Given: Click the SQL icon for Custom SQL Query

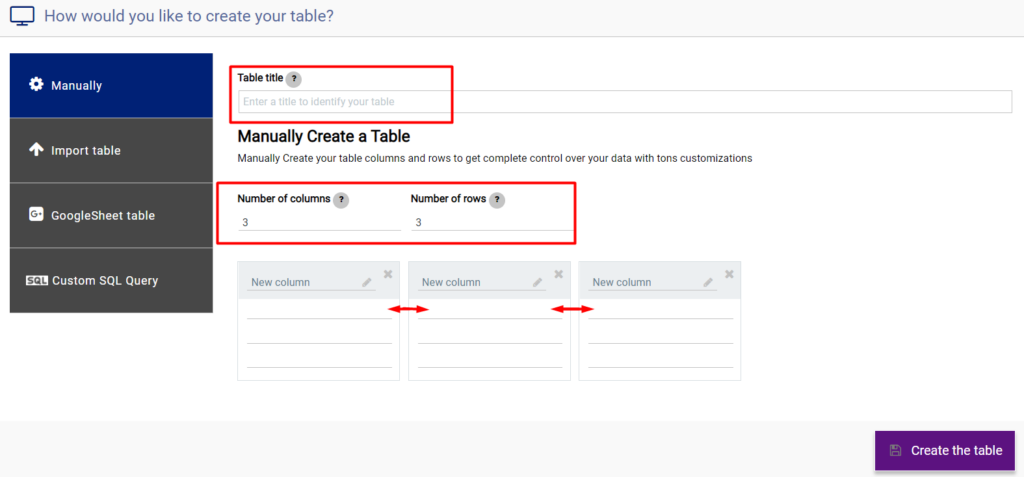Looking at the screenshot, I should 37,281.
